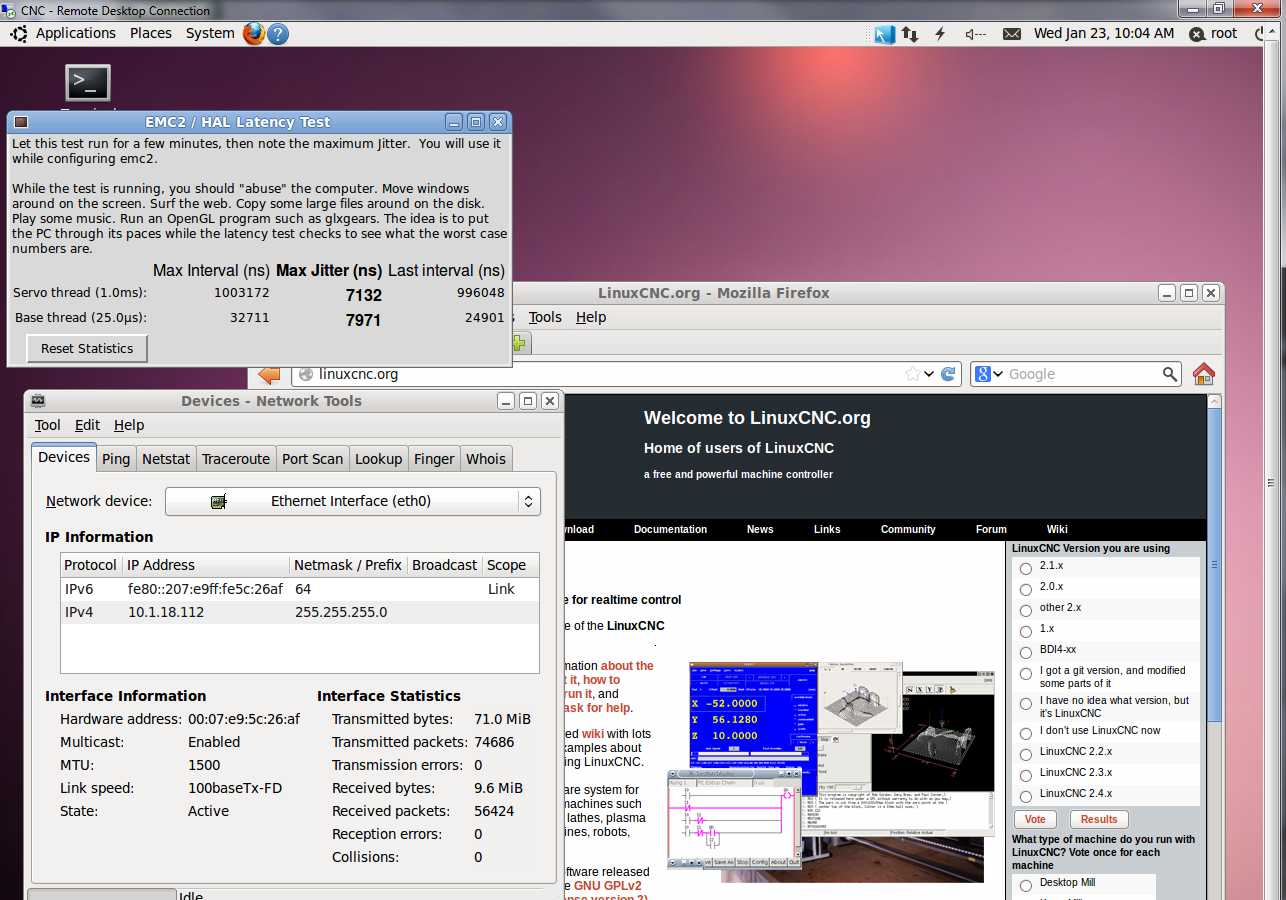Switch to the Traceroute tab
Viewport: 1286px width, 900px height.
pyautogui.click(x=236, y=459)
